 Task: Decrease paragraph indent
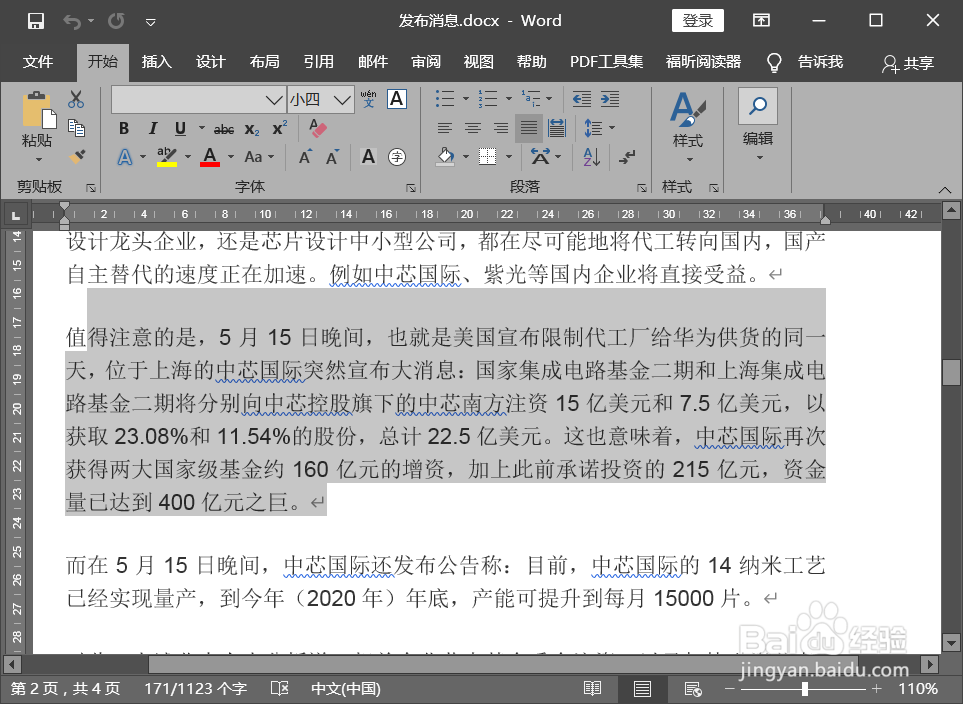coord(582,99)
